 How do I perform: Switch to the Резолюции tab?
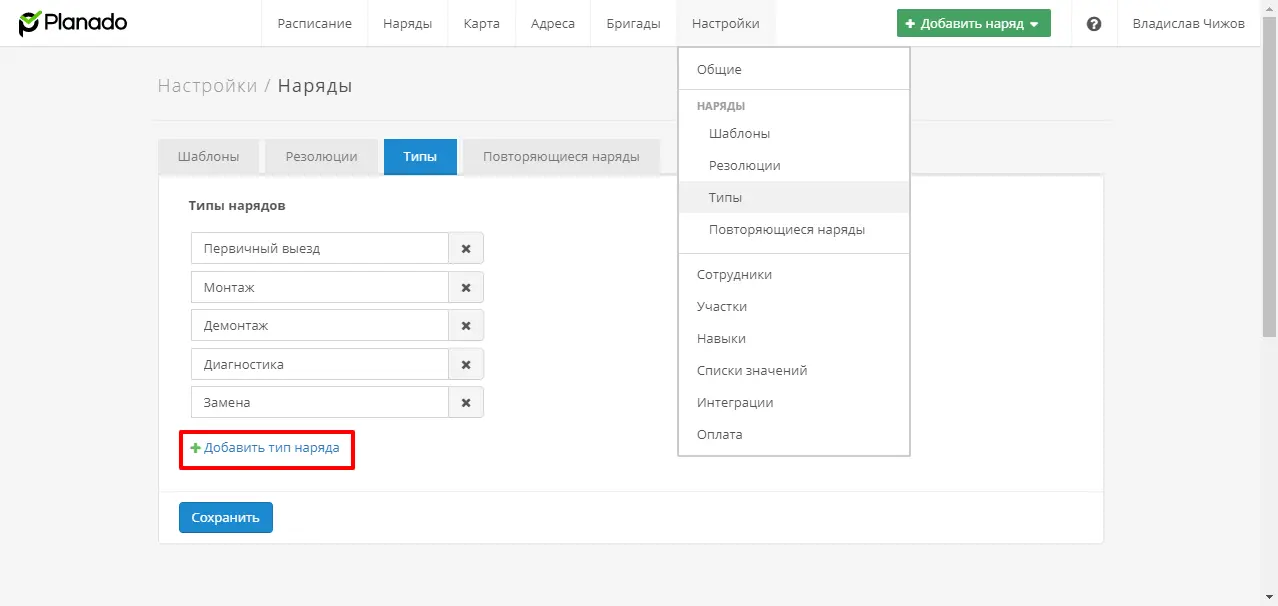click(x=321, y=157)
